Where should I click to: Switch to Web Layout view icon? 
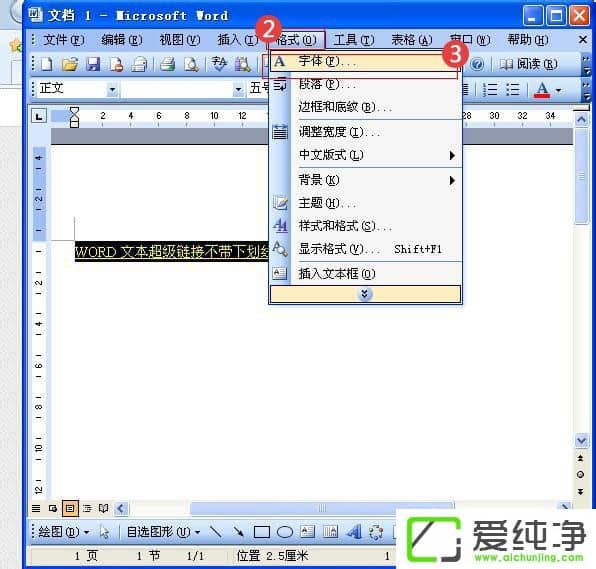(x=53, y=509)
